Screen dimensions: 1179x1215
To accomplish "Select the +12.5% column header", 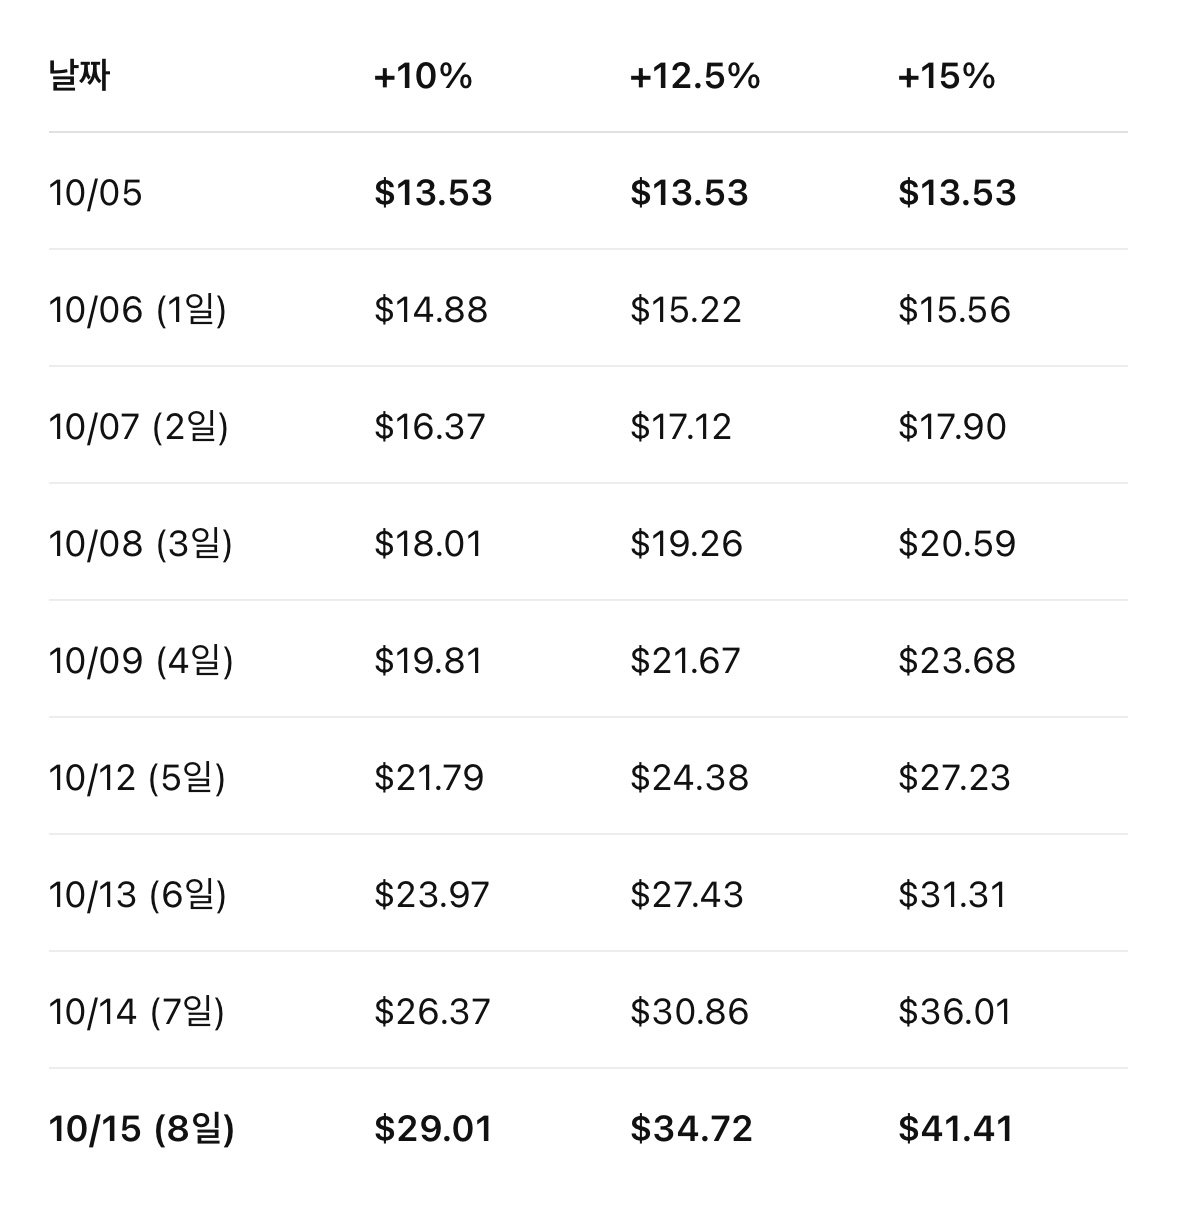I will (695, 76).
